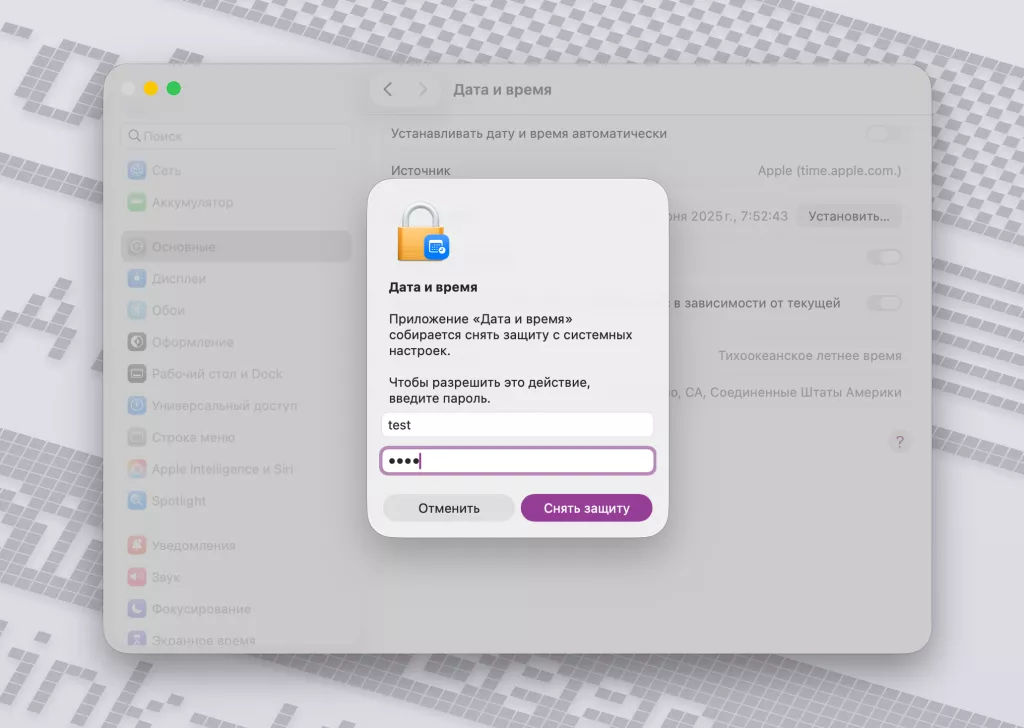Image resolution: width=1024 pixels, height=728 pixels.
Task: Dismiss the dialog with Отменить
Action: click(x=448, y=507)
